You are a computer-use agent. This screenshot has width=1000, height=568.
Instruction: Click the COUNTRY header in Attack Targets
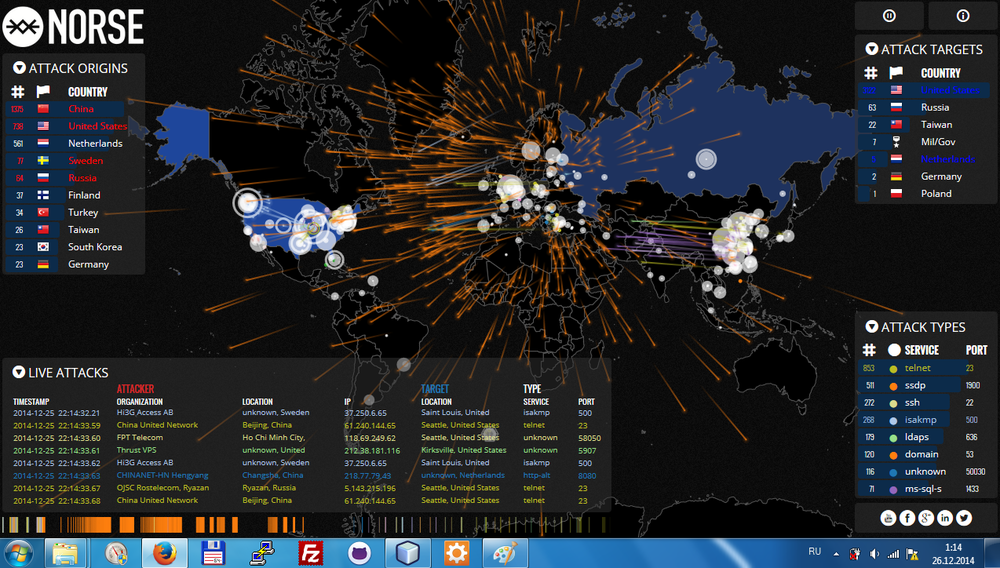coord(940,73)
